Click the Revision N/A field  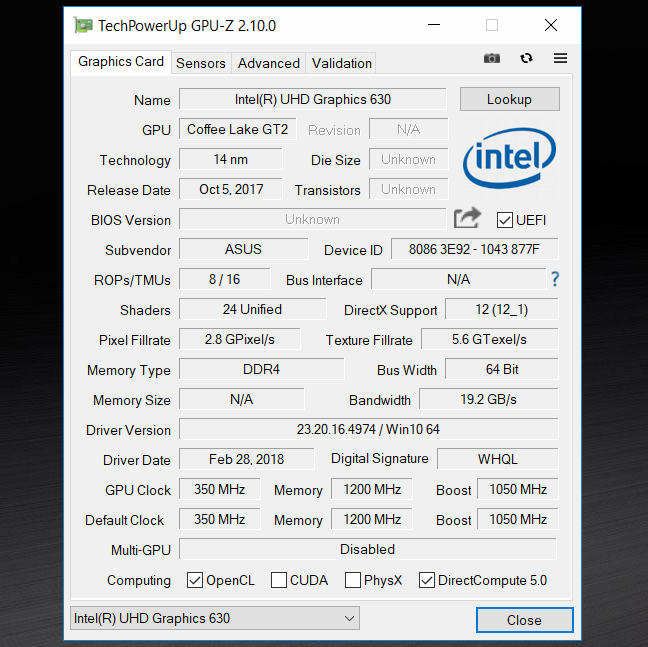[x=409, y=129]
